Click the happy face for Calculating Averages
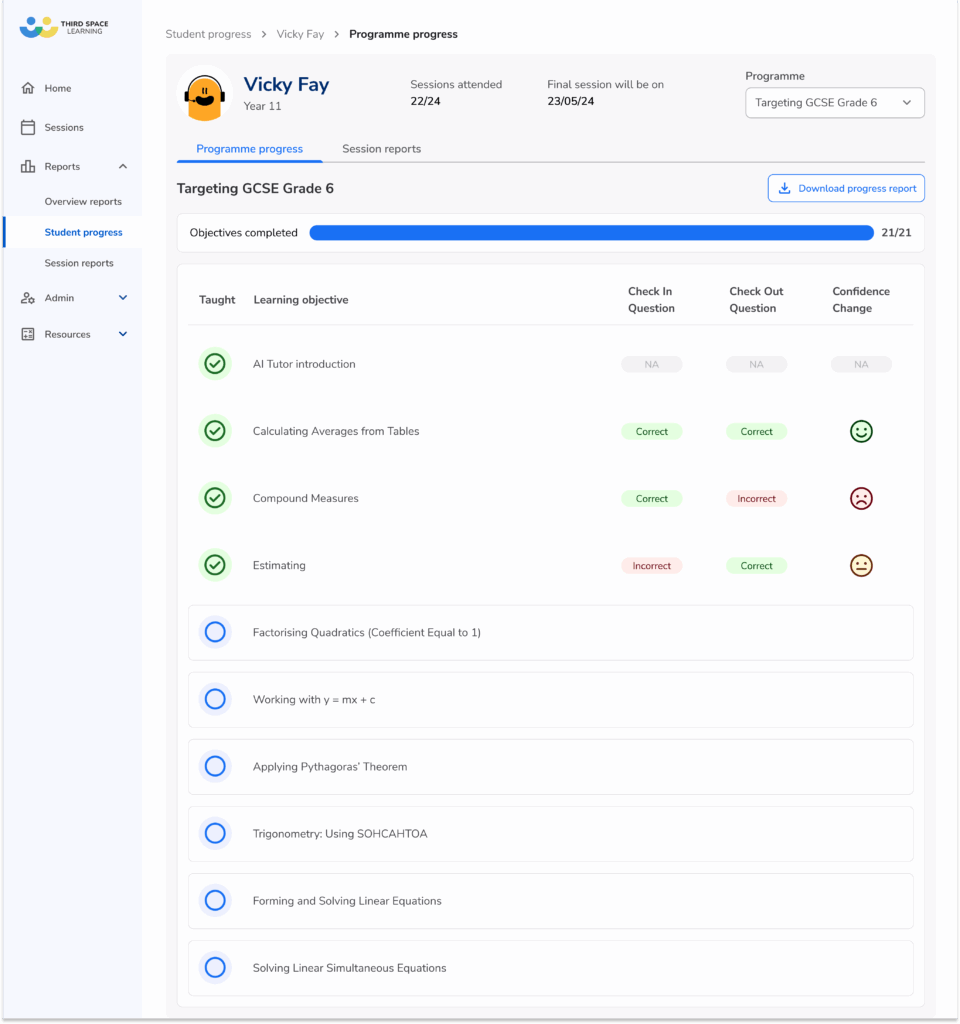The image size is (960, 1024). pos(861,431)
